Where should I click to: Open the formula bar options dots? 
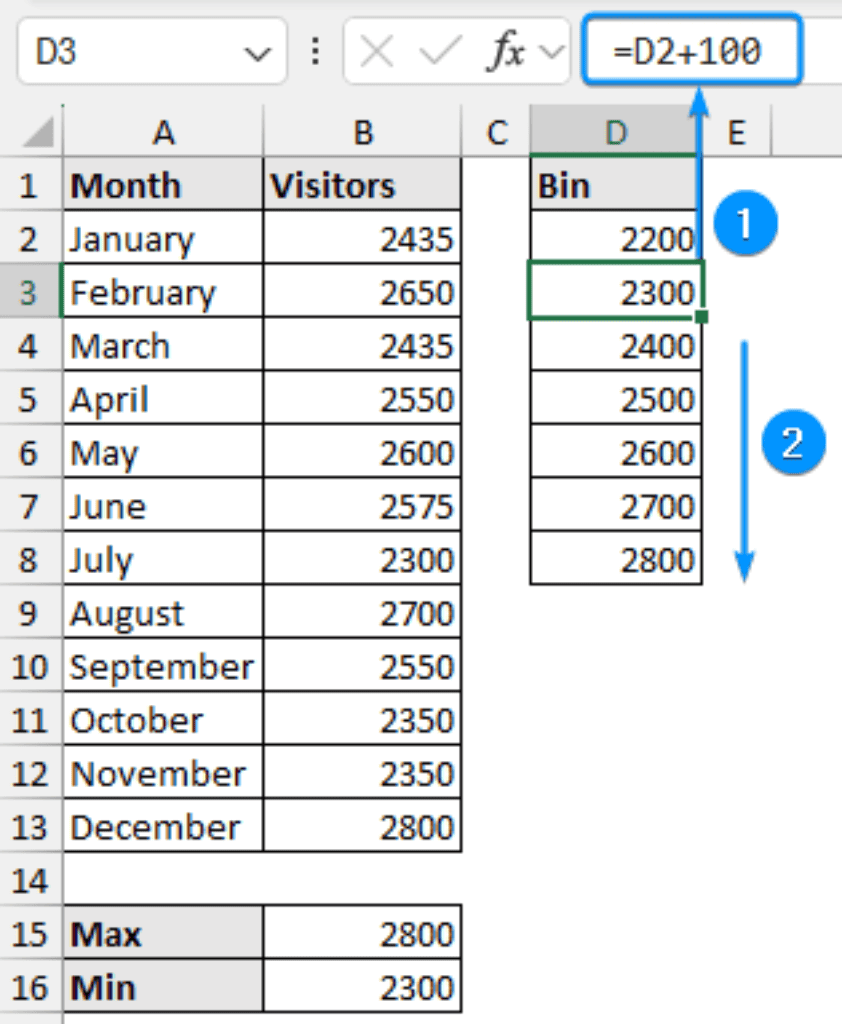(x=316, y=51)
